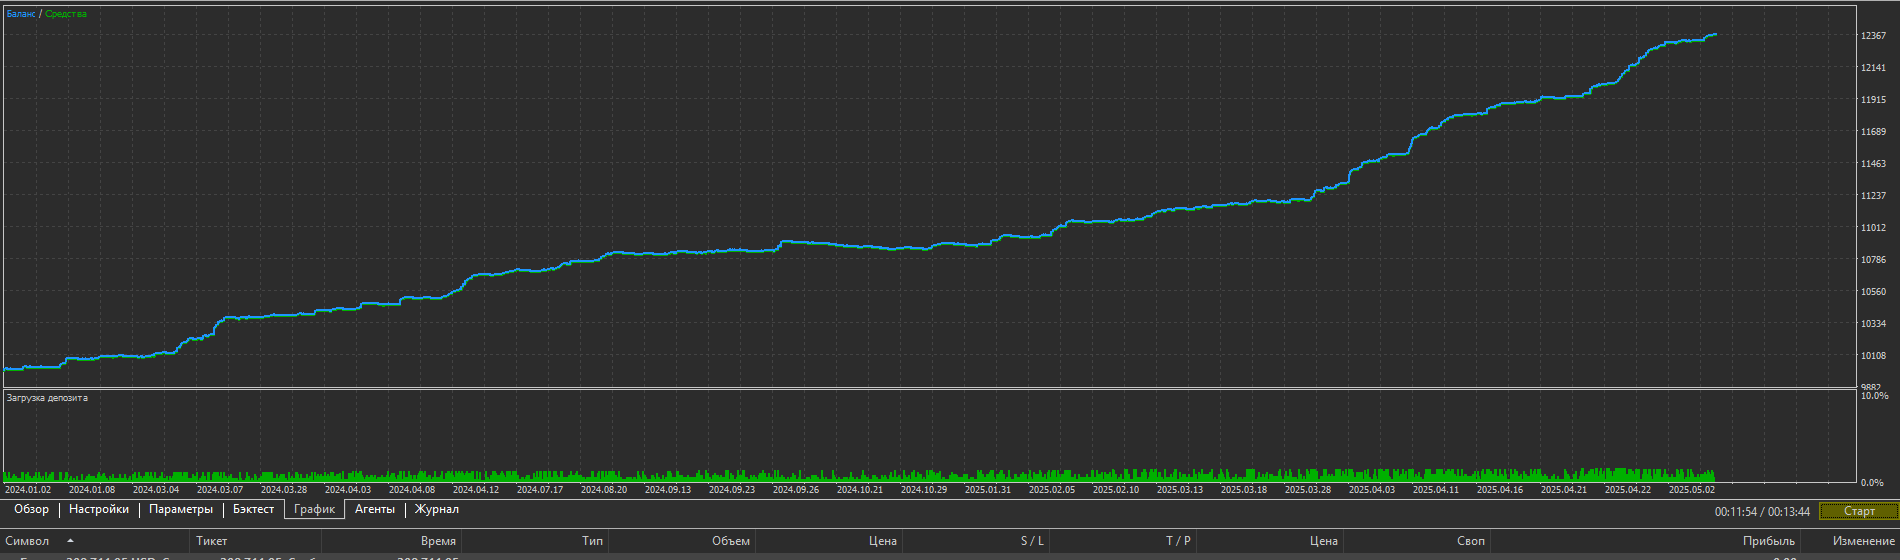
Task: Click the Старт button
Action: pyautogui.click(x=1859, y=511)
